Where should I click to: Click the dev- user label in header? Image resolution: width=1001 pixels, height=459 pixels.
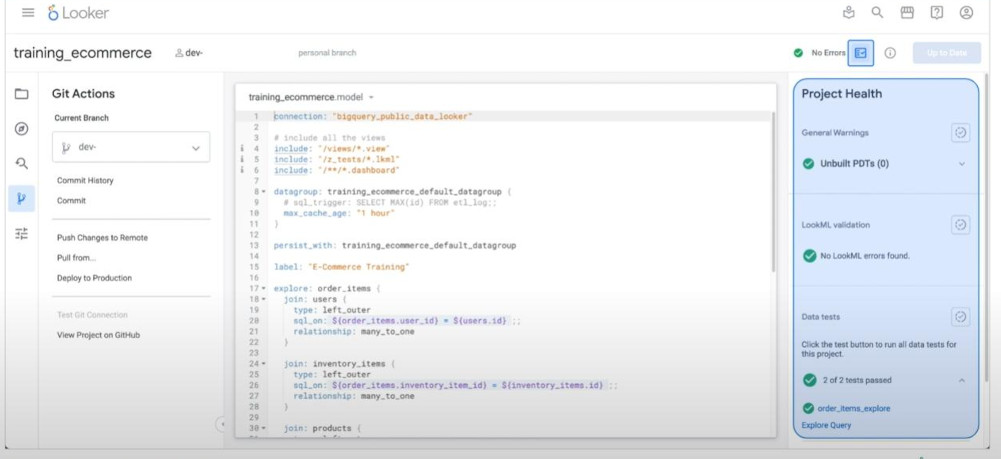point(189,53)
